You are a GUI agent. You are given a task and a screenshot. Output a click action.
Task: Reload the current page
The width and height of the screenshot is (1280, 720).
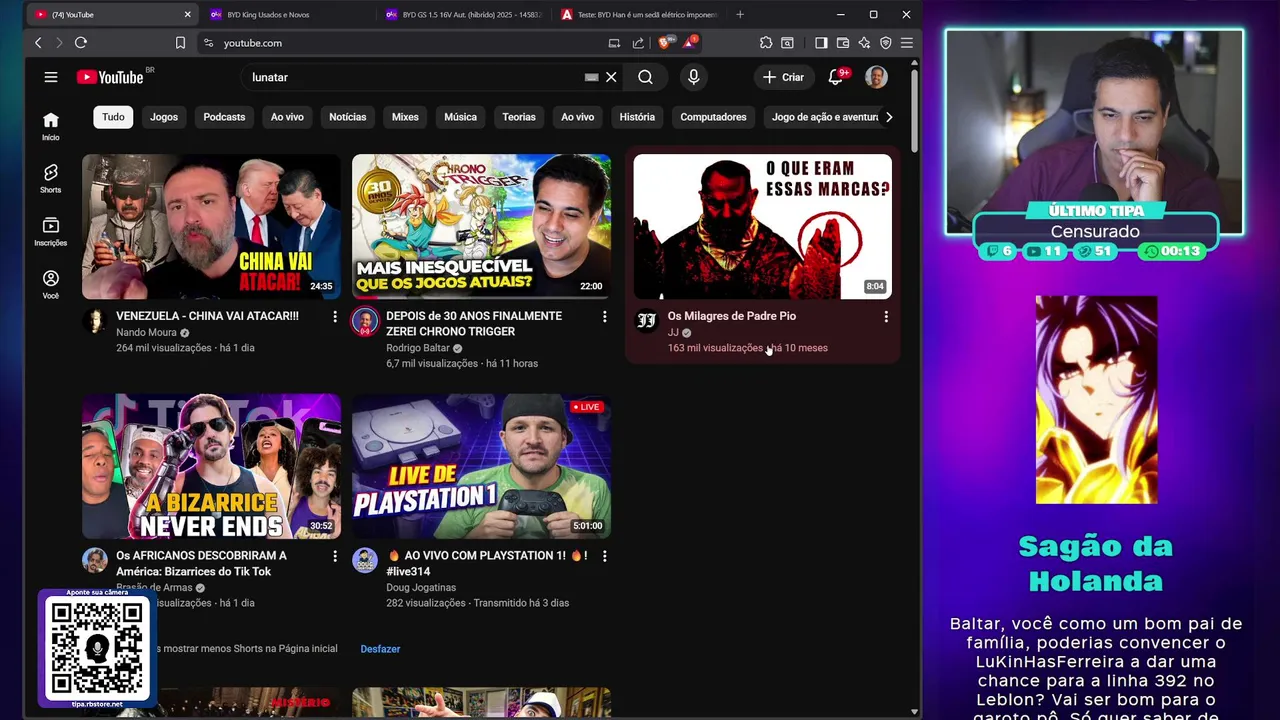(81, 43)
